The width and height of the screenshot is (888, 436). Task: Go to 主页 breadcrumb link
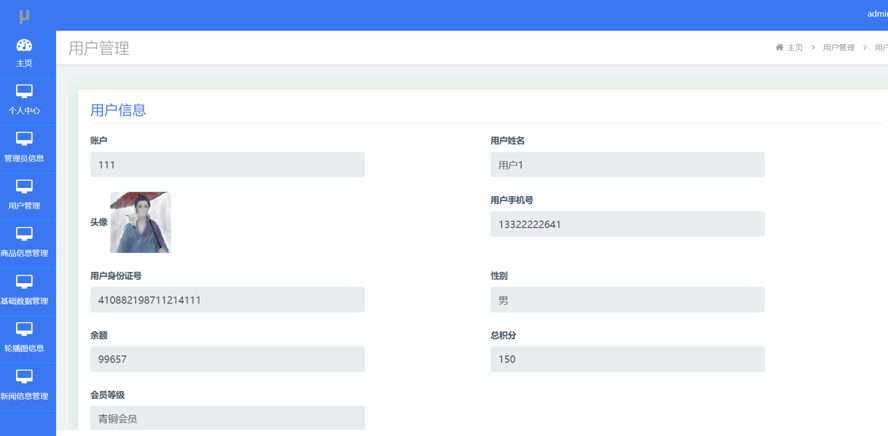pos(795,48)
